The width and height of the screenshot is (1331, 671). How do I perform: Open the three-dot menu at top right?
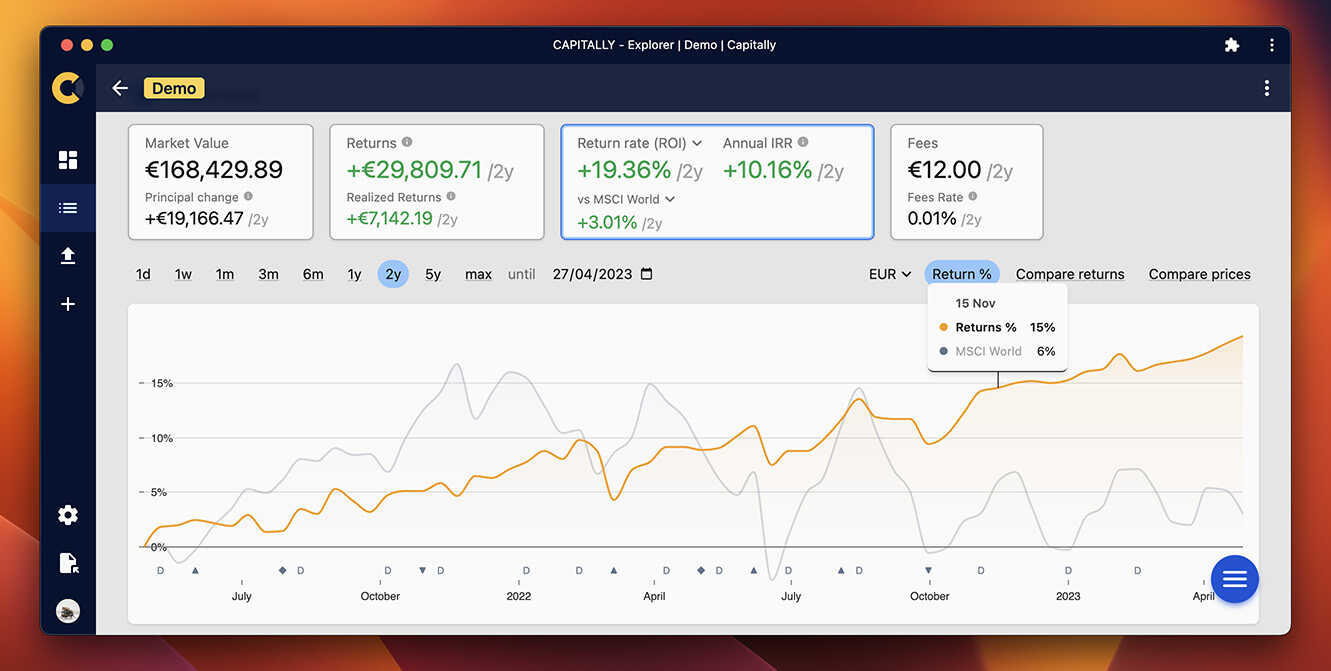pyautogui.click(x=1266, y=88)
